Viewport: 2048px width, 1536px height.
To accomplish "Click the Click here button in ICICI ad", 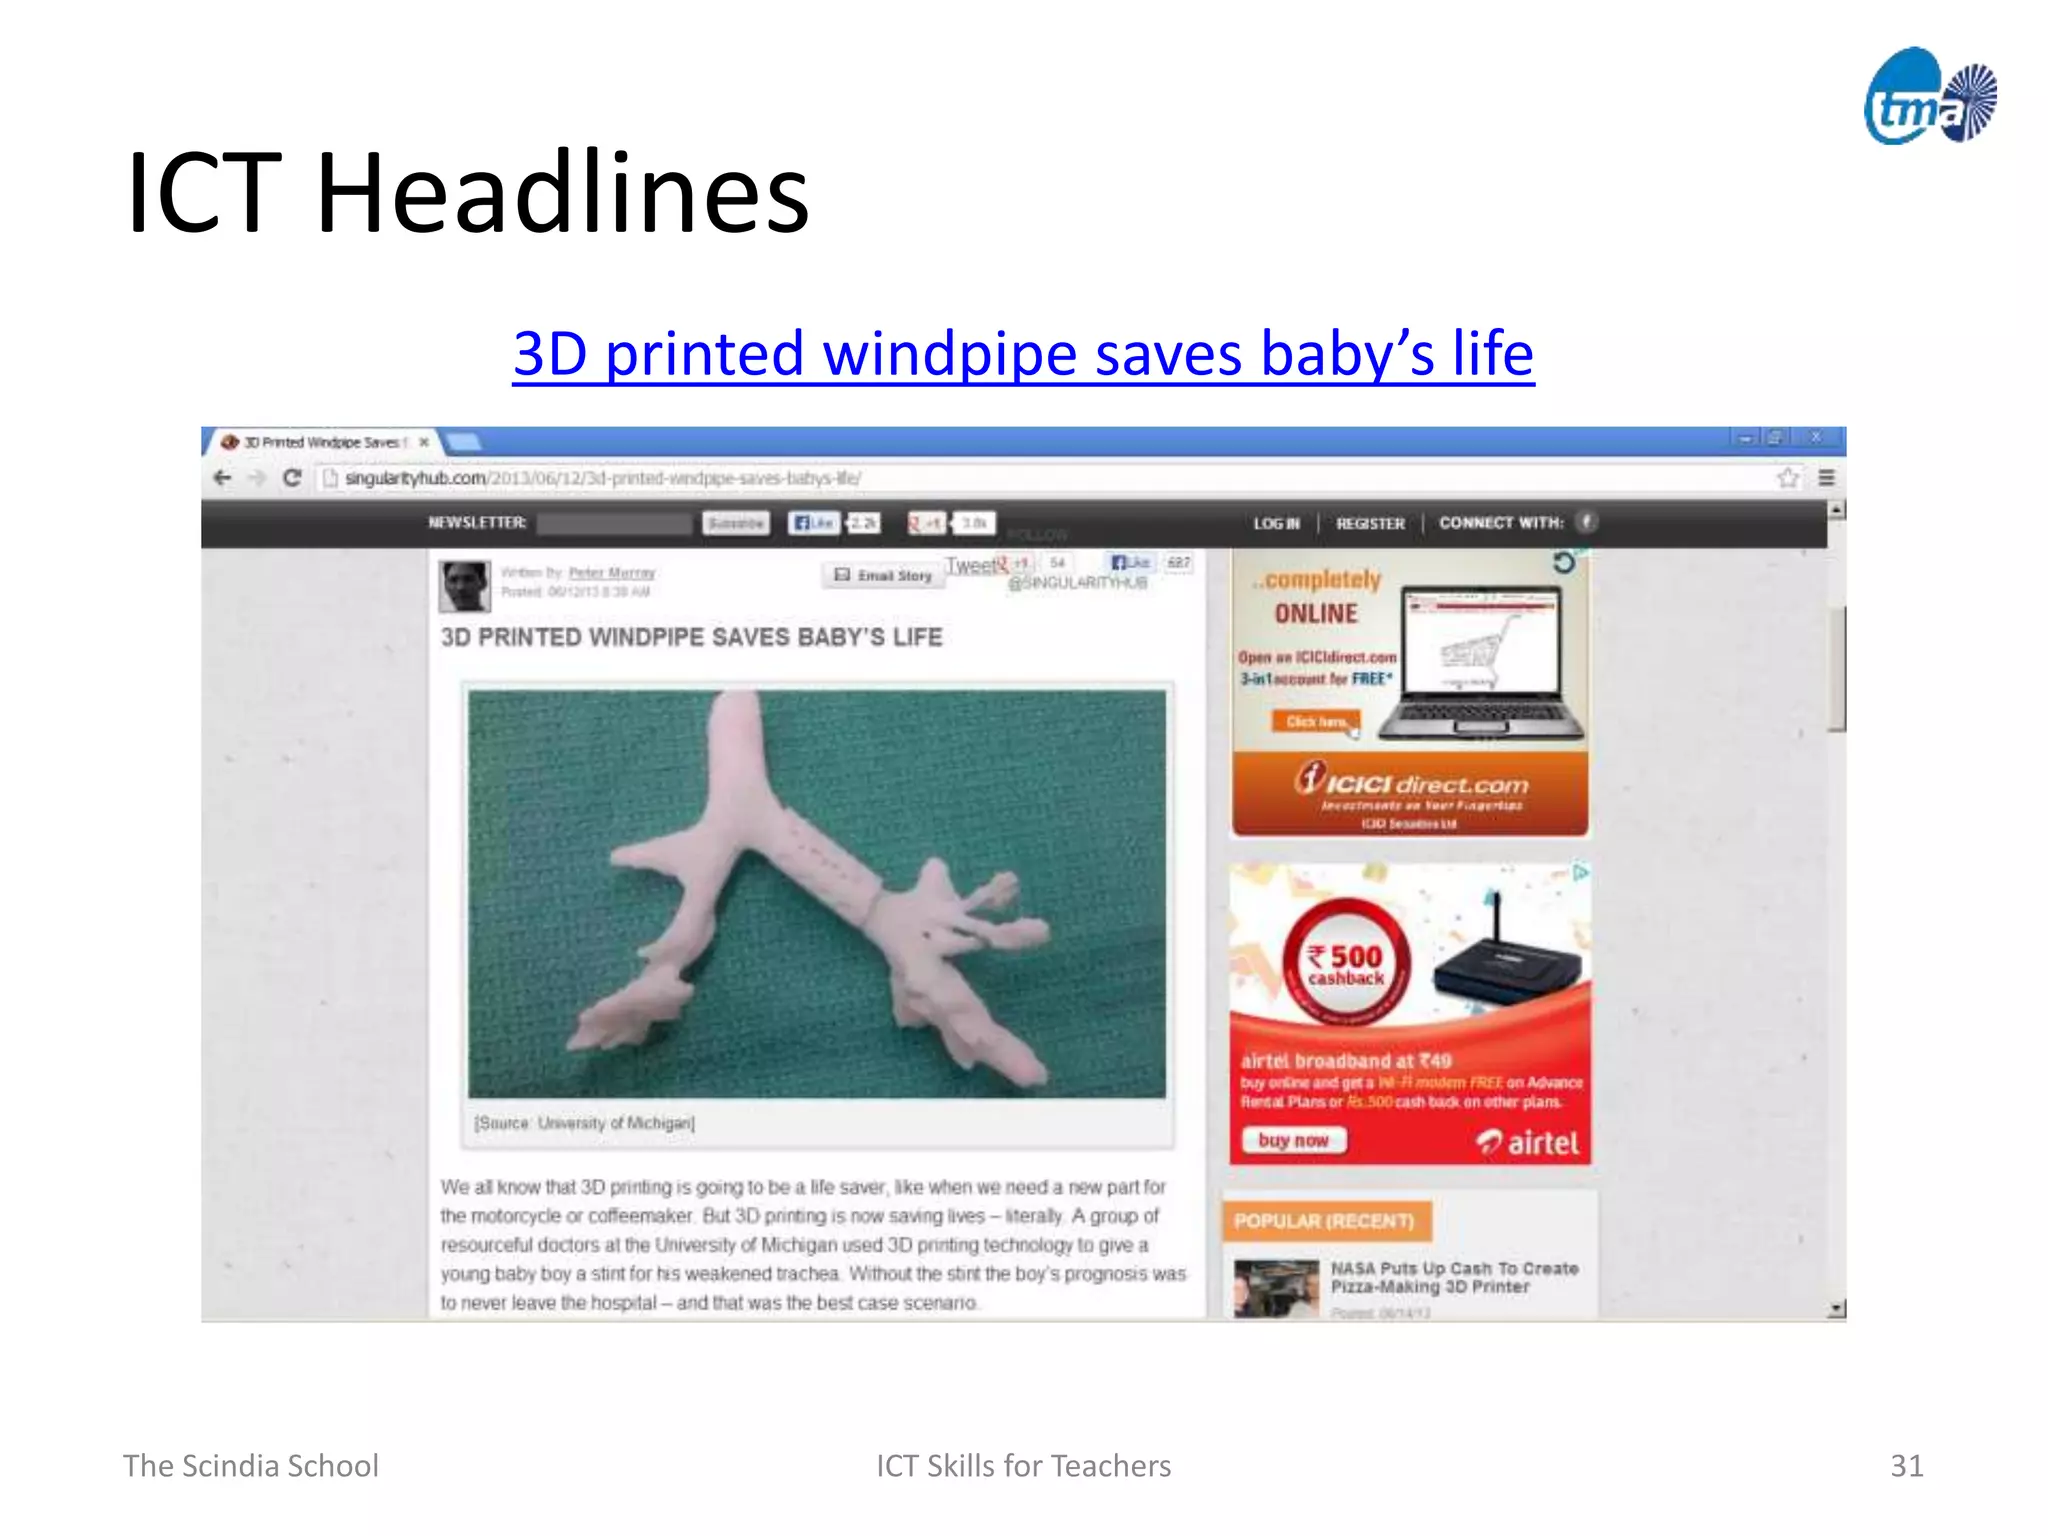I will click(x=1316, y=721).
